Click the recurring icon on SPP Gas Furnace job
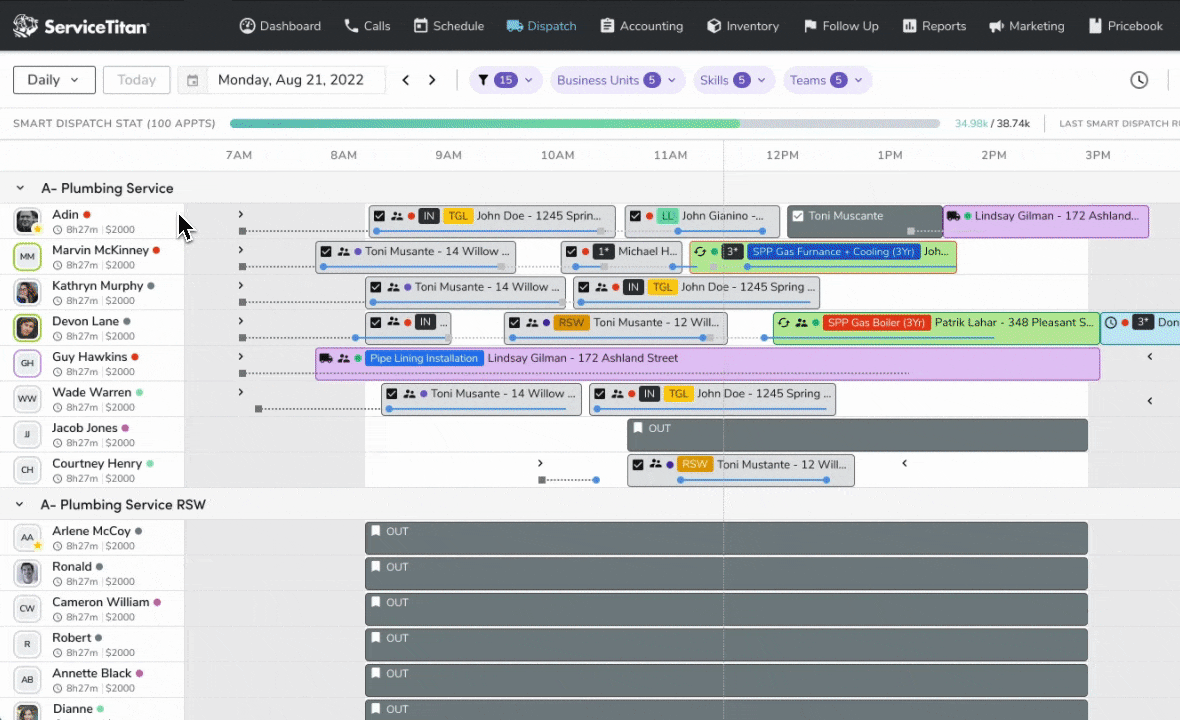Image resolution: width=1180 pixels, height=720 pixels. [701, 251]
